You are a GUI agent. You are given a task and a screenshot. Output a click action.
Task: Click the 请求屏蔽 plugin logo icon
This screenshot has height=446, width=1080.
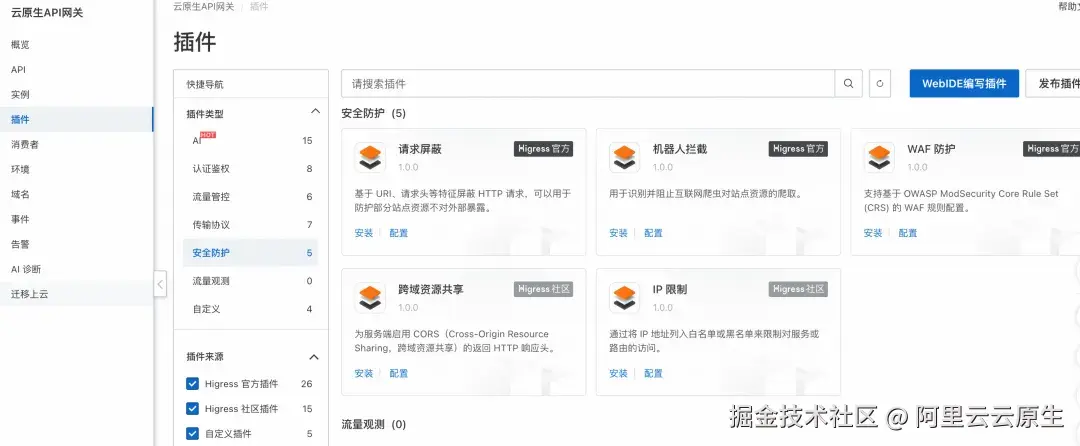[x=370, y=157]
